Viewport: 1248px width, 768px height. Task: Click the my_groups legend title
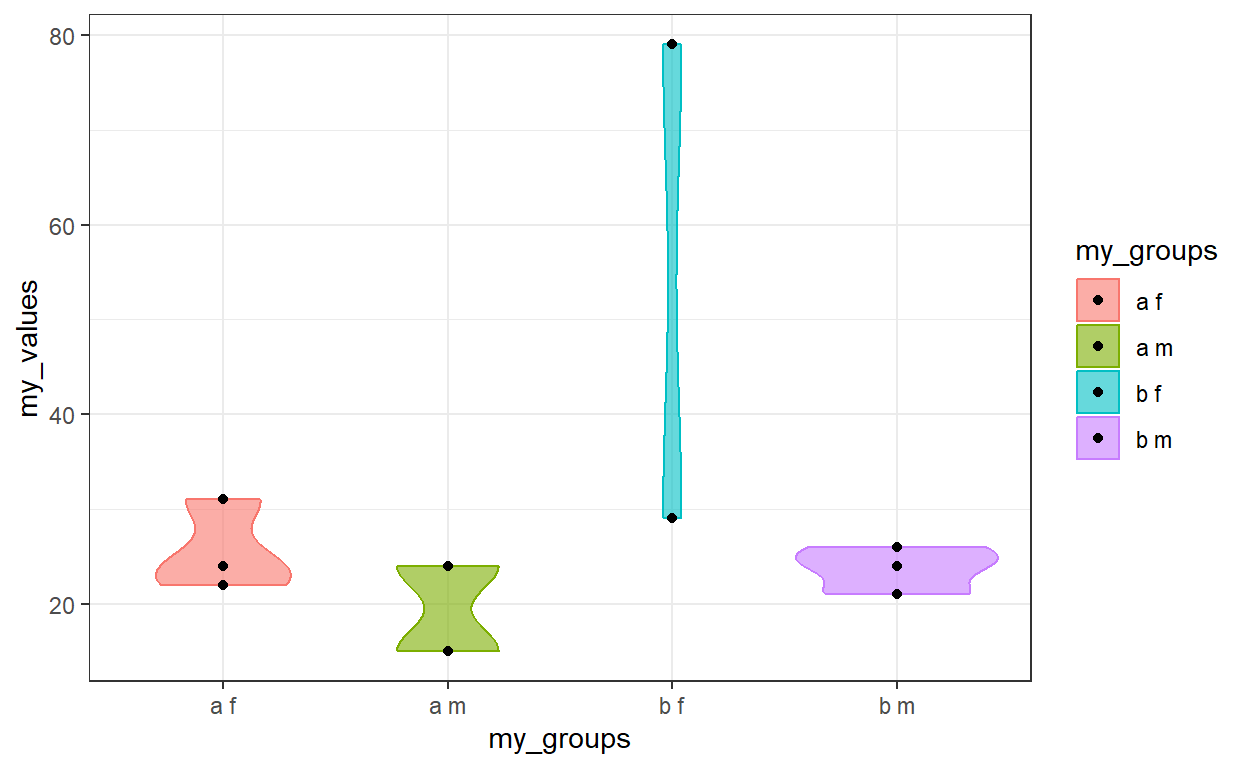1146,252
